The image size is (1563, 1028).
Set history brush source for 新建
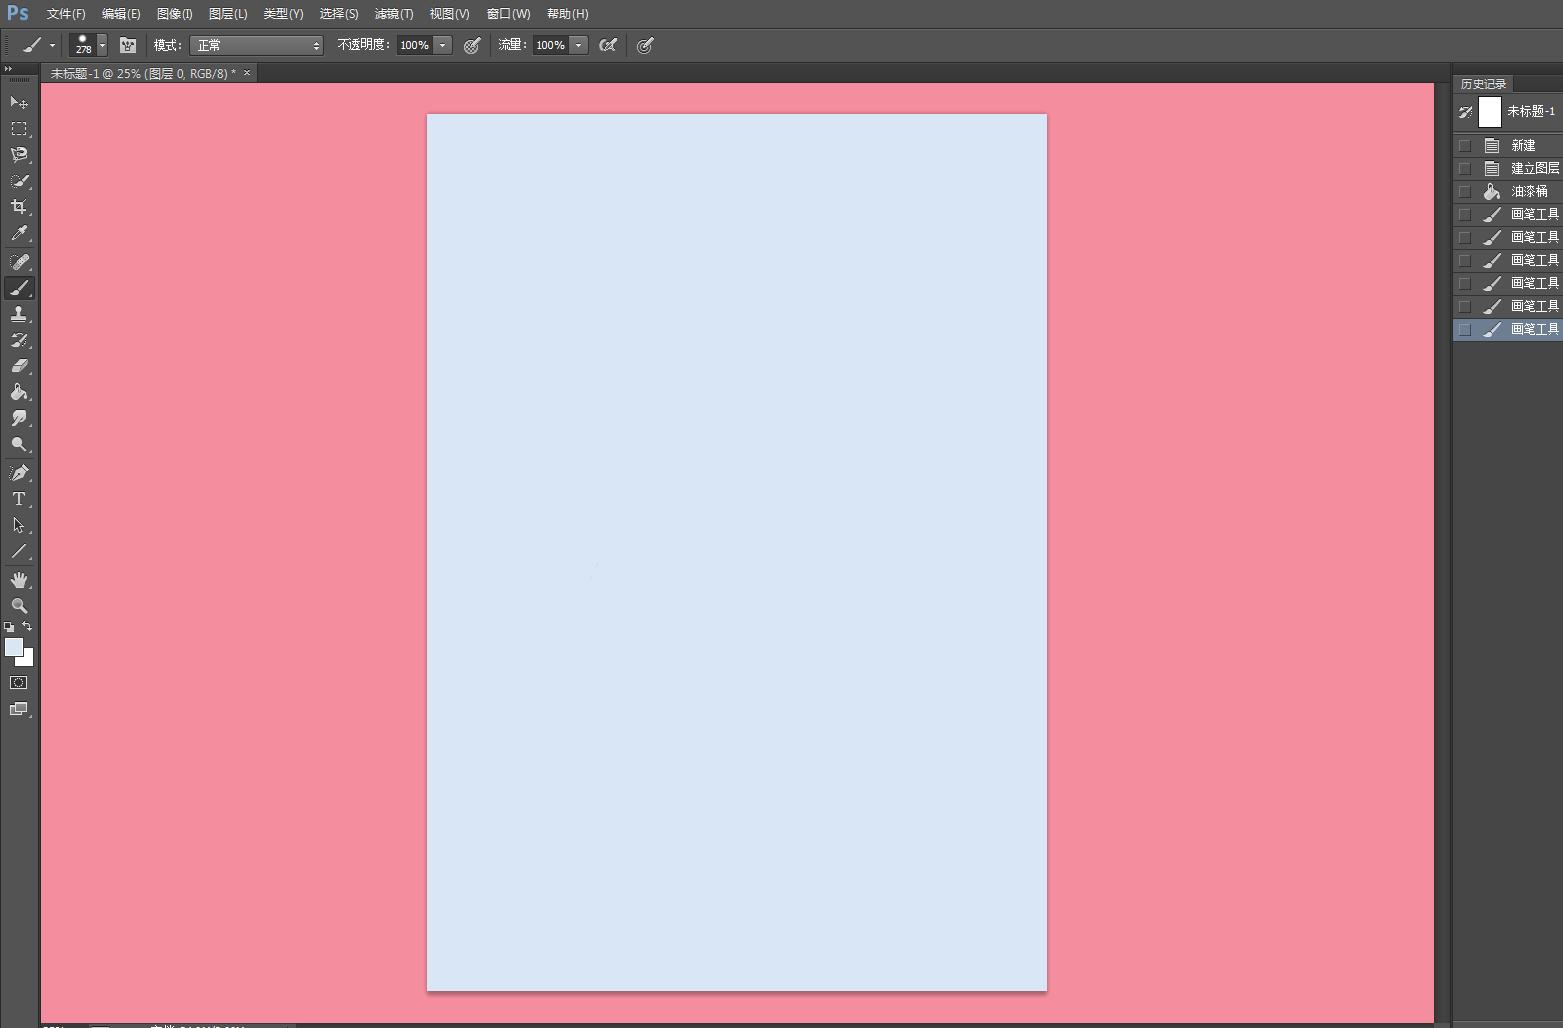point(1465,145)
